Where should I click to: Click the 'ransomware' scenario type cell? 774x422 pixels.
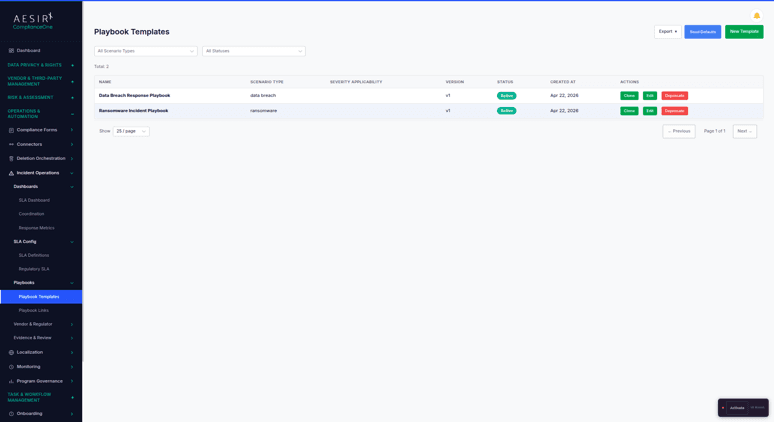tap(263, 111)
